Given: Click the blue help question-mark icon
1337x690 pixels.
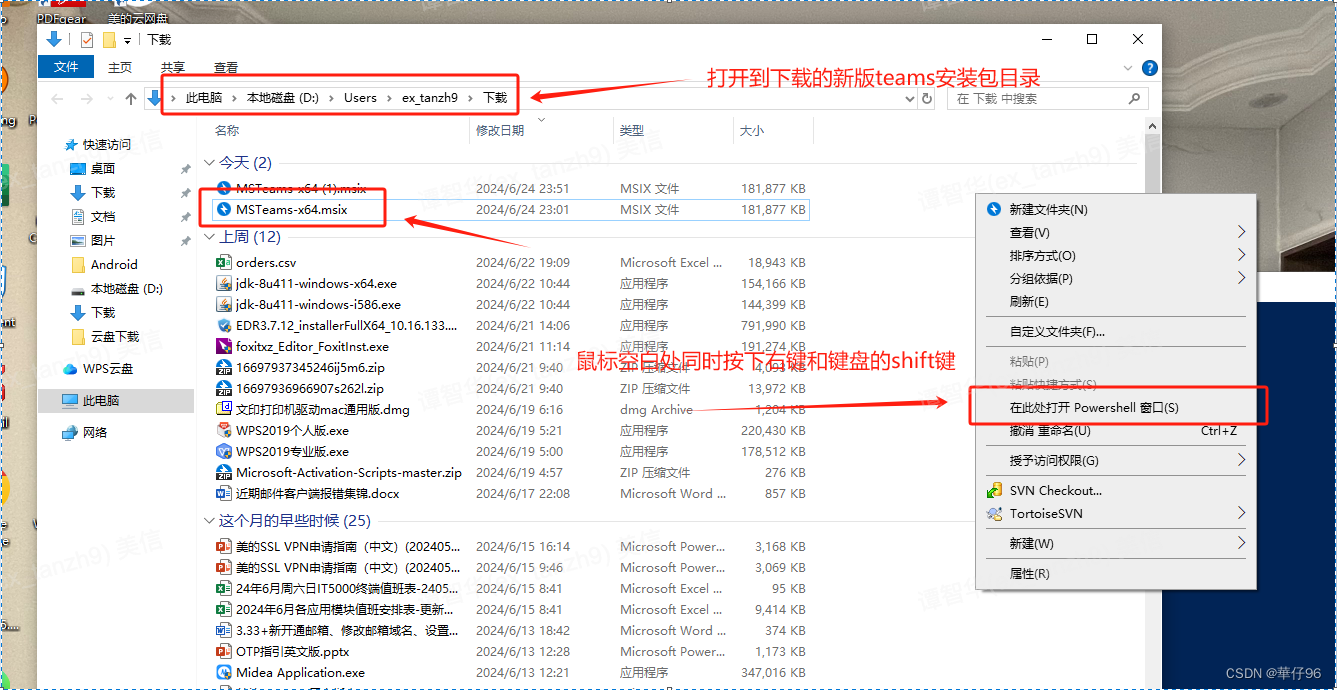Looking at the screenshot, I should click(1150, 68).
